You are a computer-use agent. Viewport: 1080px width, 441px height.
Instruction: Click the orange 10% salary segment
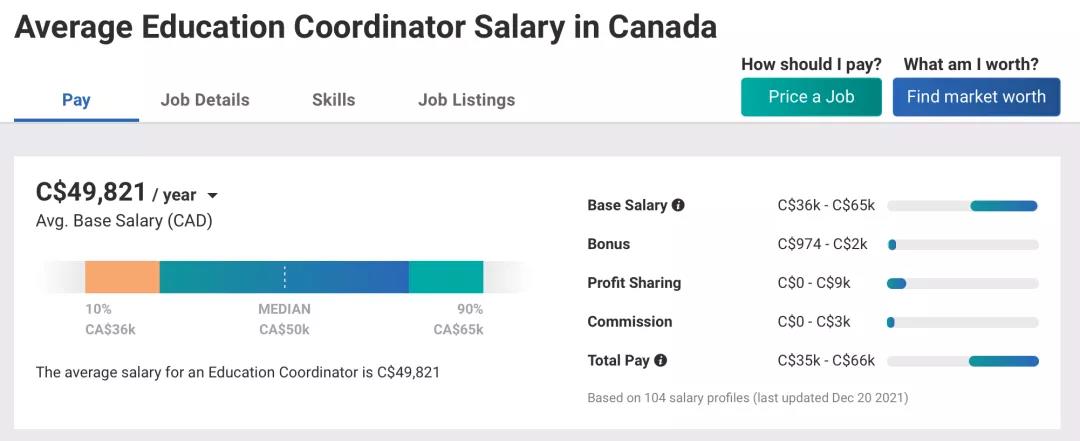click(x=122, y=277)
